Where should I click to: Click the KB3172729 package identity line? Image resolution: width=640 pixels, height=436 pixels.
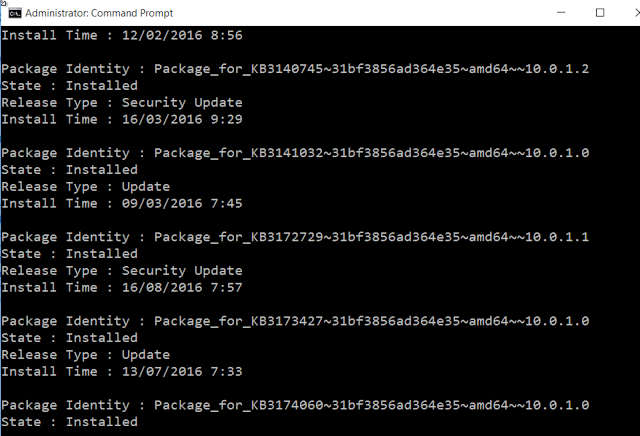pyautogui.click(x=295, y=237)
